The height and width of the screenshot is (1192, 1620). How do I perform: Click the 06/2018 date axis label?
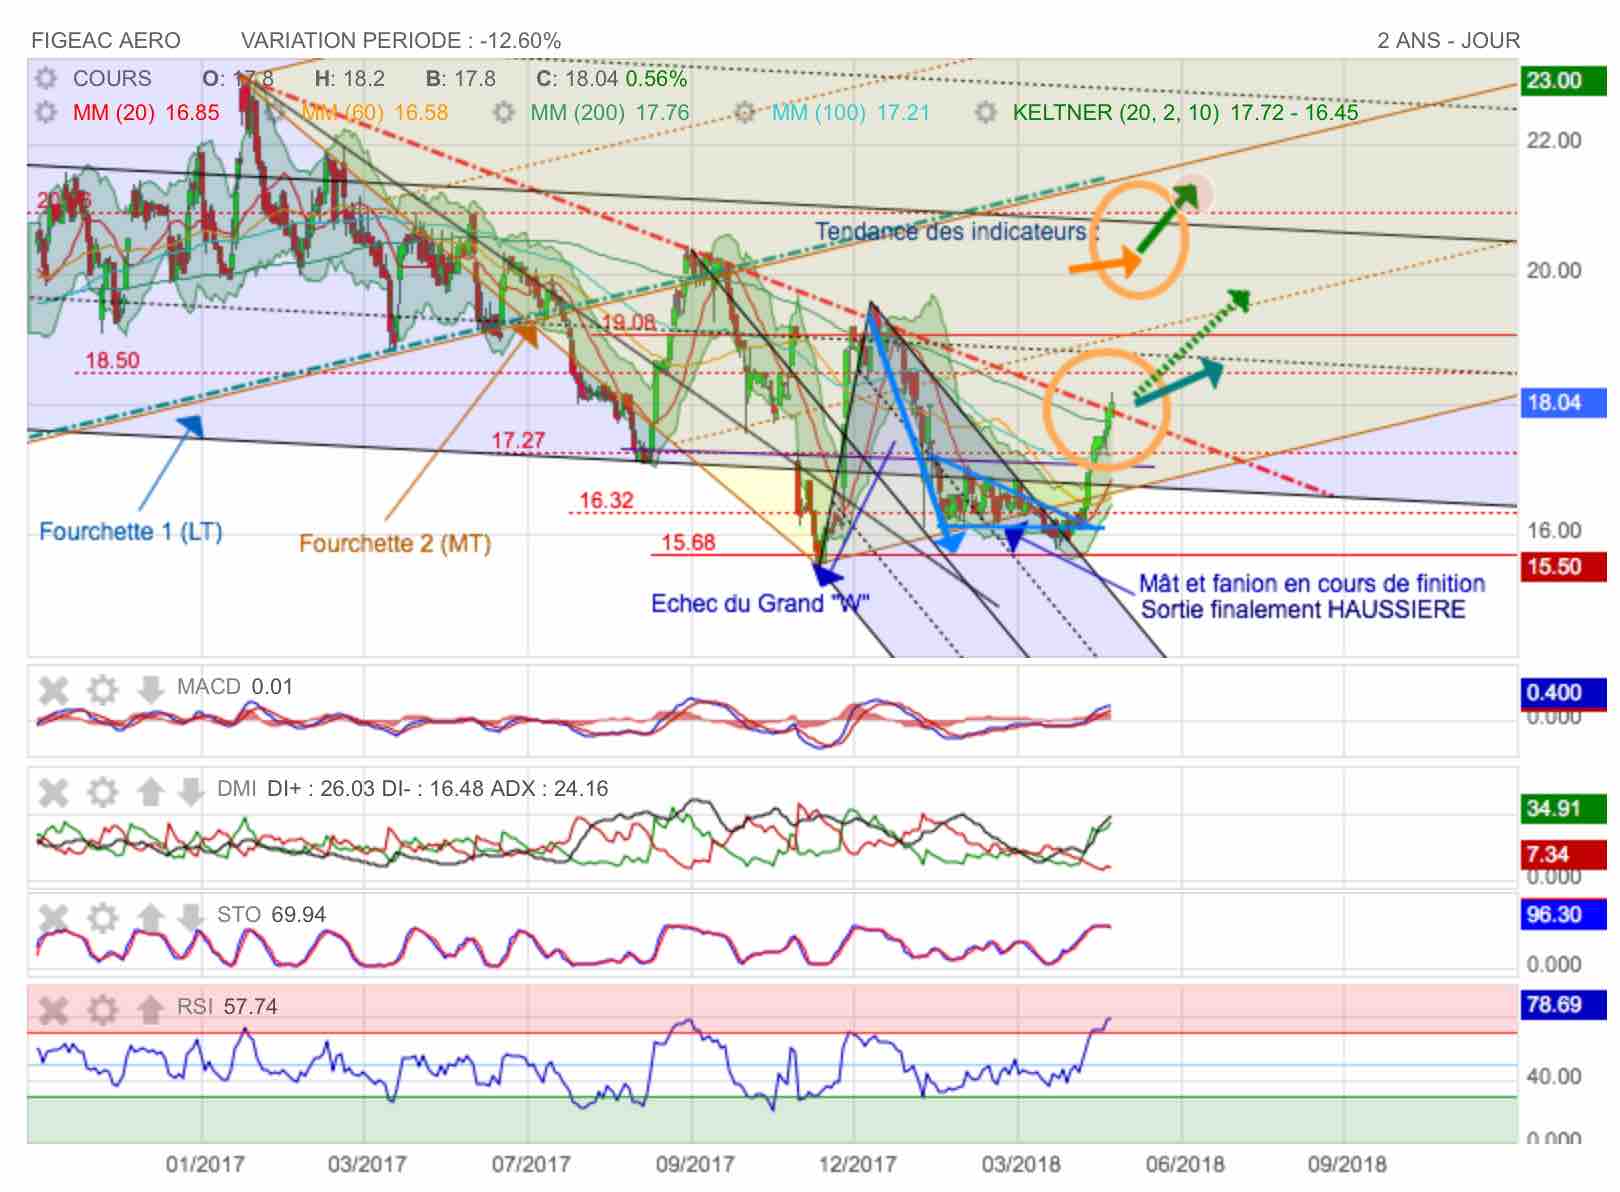tap(1184, 1165)
